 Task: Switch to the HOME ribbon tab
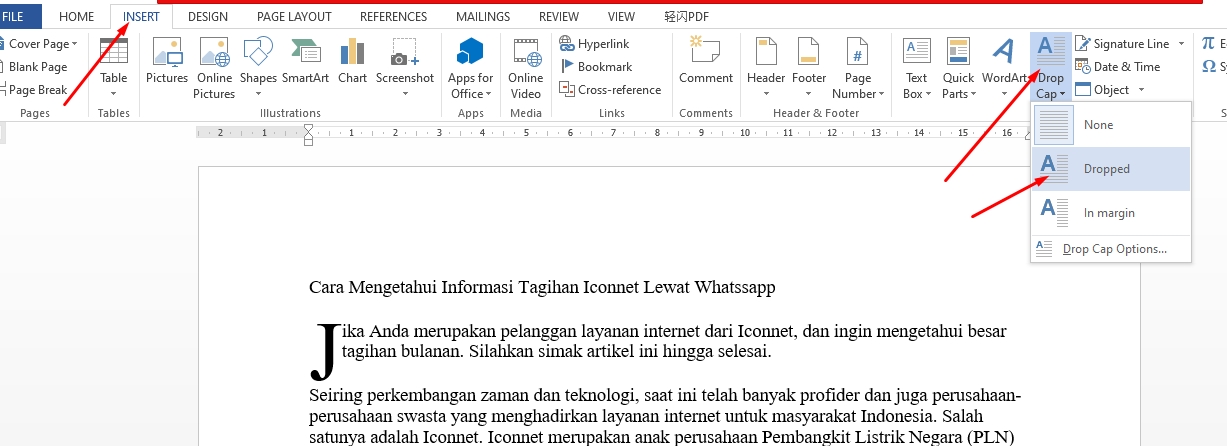pos(77,16)
